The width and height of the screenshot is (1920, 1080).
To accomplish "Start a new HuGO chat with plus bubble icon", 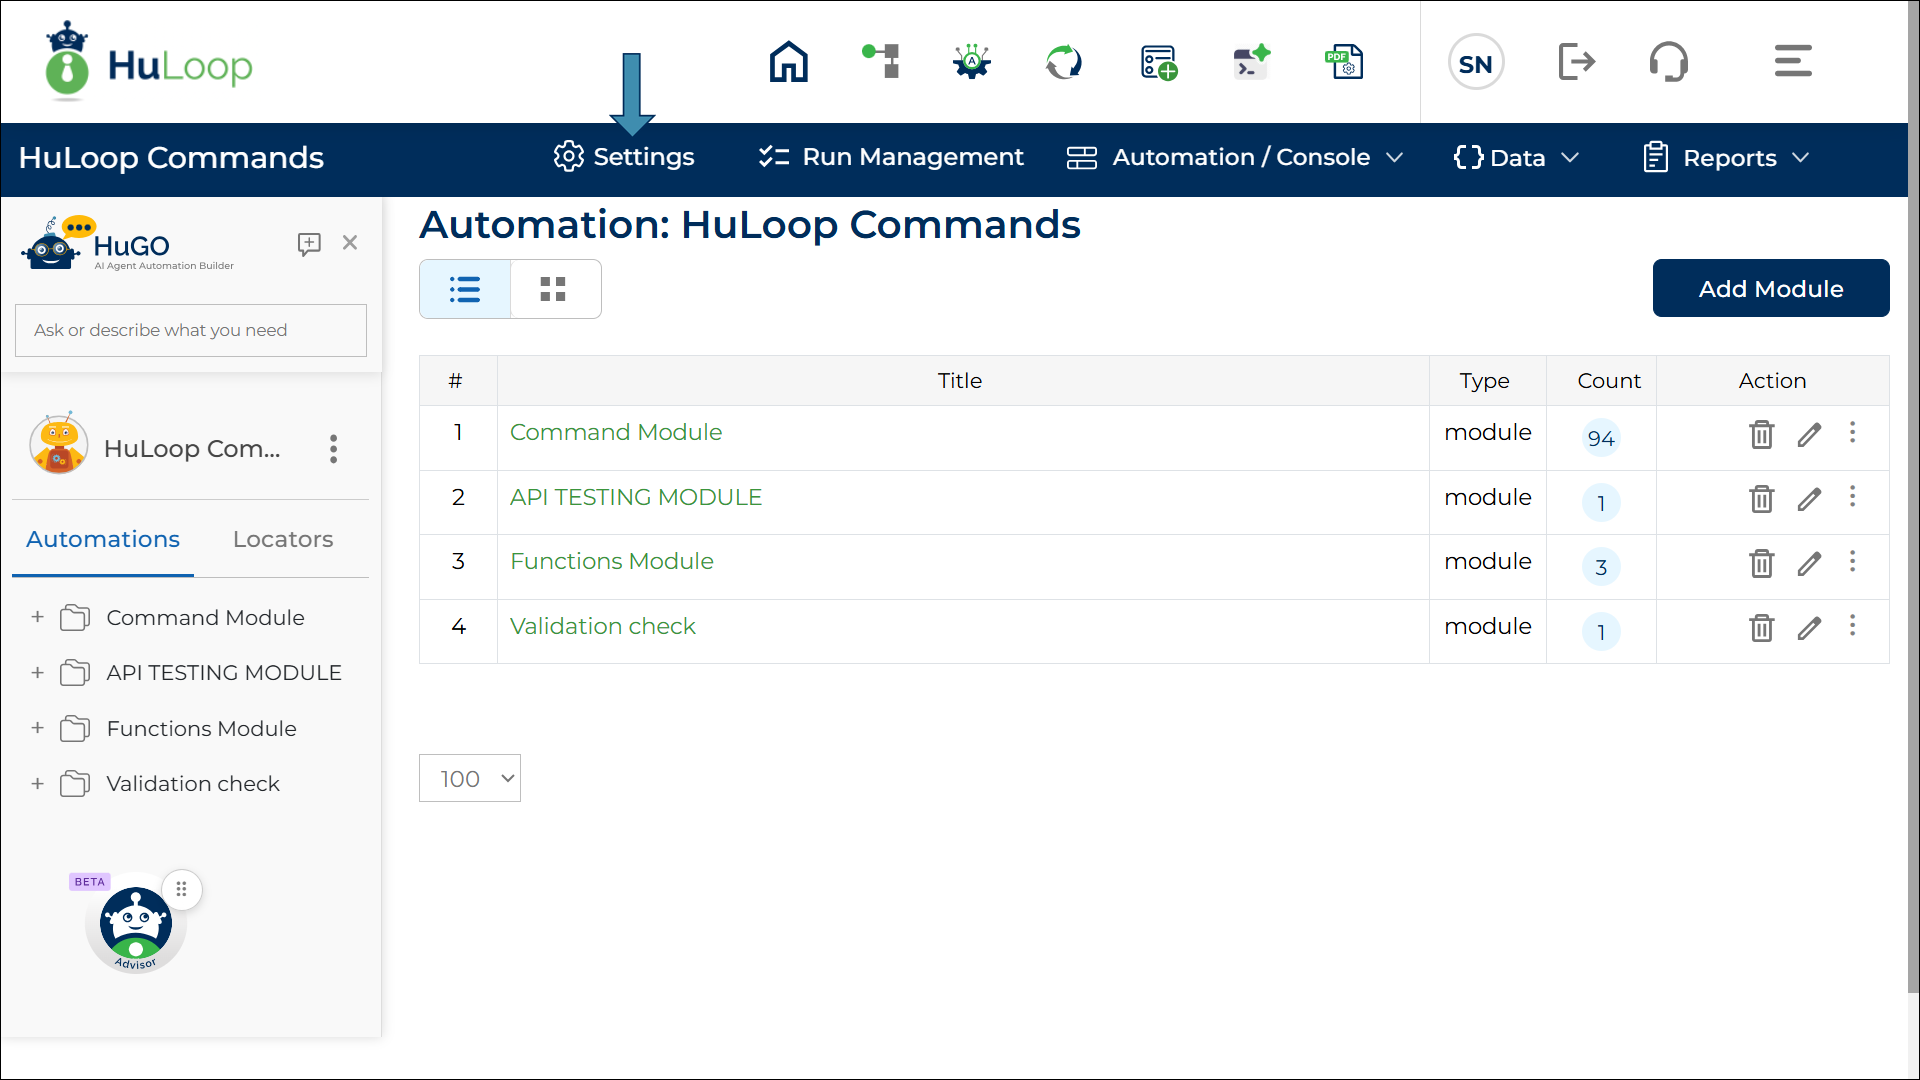I will [309, 244].
